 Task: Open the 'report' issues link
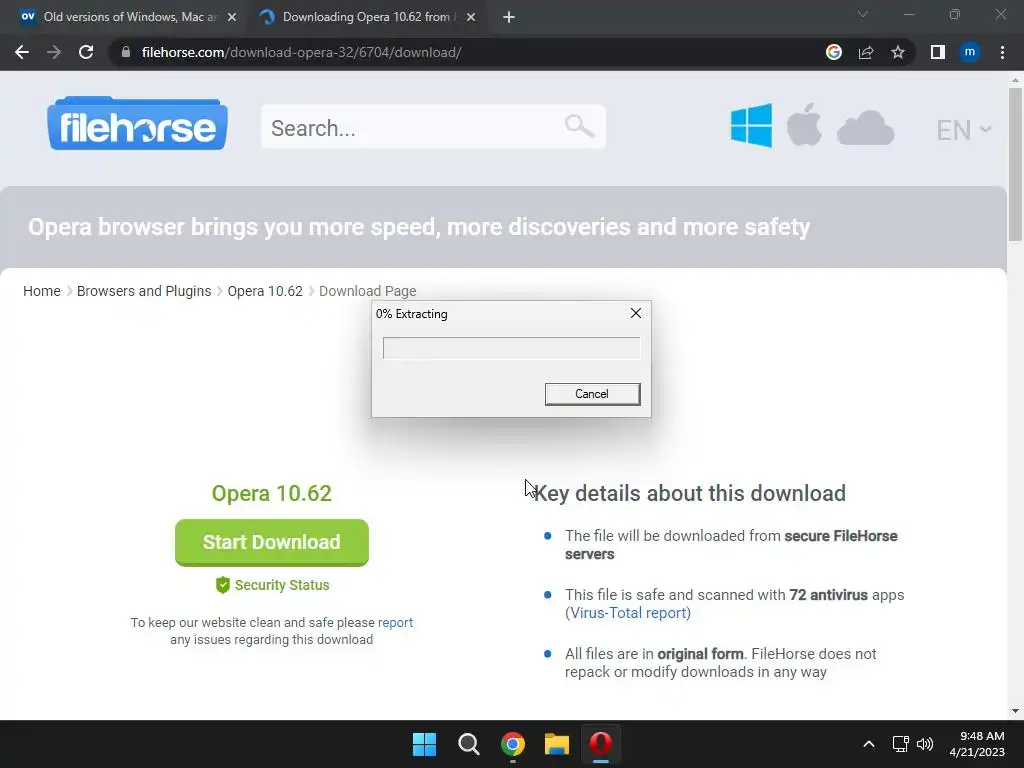(x=395, y=622)
